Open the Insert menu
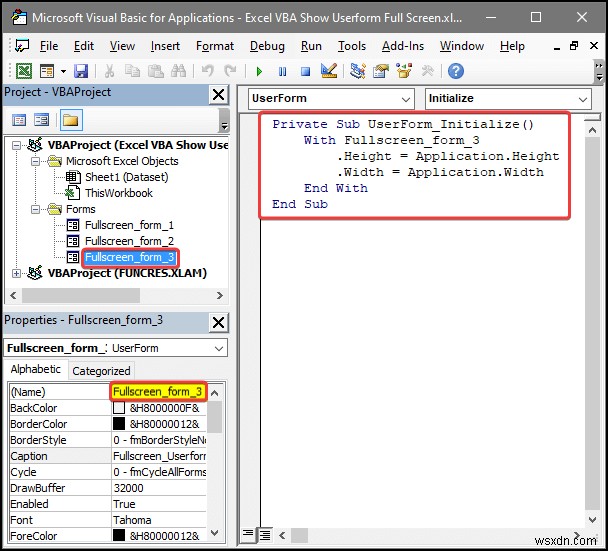This screenshot has width=608, height=551. click(x=165, y=46)
